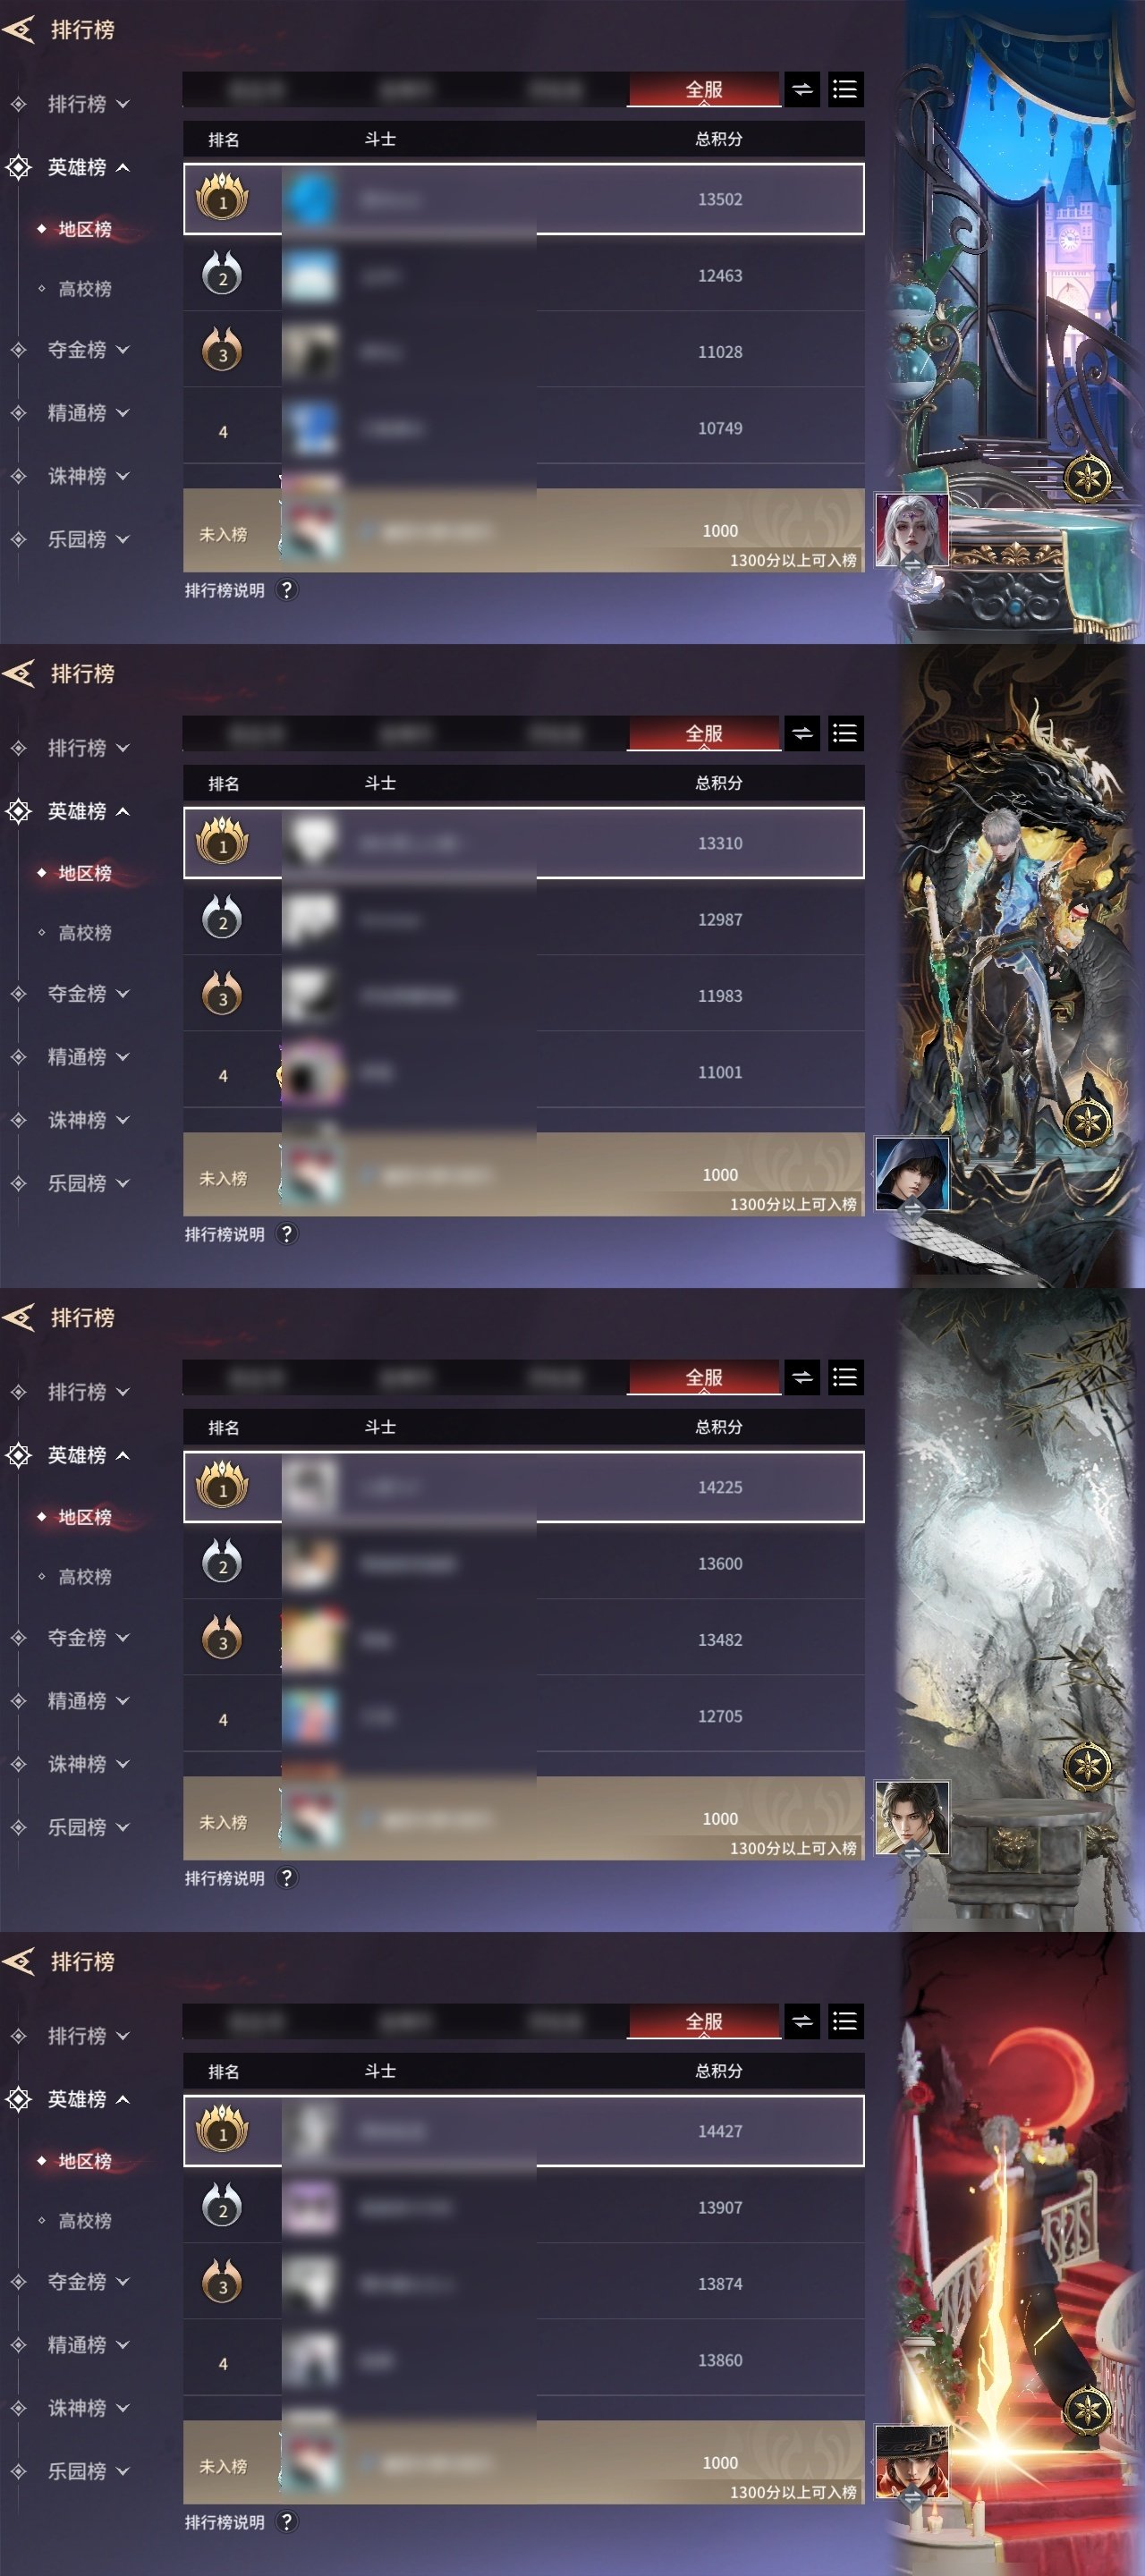Image resolution: width=1145 pixels, height=2576 pixels.
Task: Click the gold flower emblem on the dragon warrior artwork
Action: 1087,1122
